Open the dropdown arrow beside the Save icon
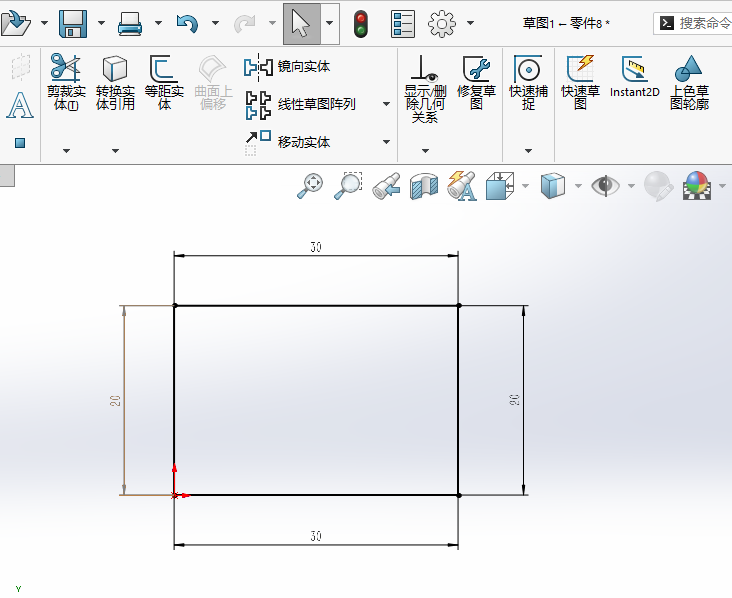 [101, 23]
